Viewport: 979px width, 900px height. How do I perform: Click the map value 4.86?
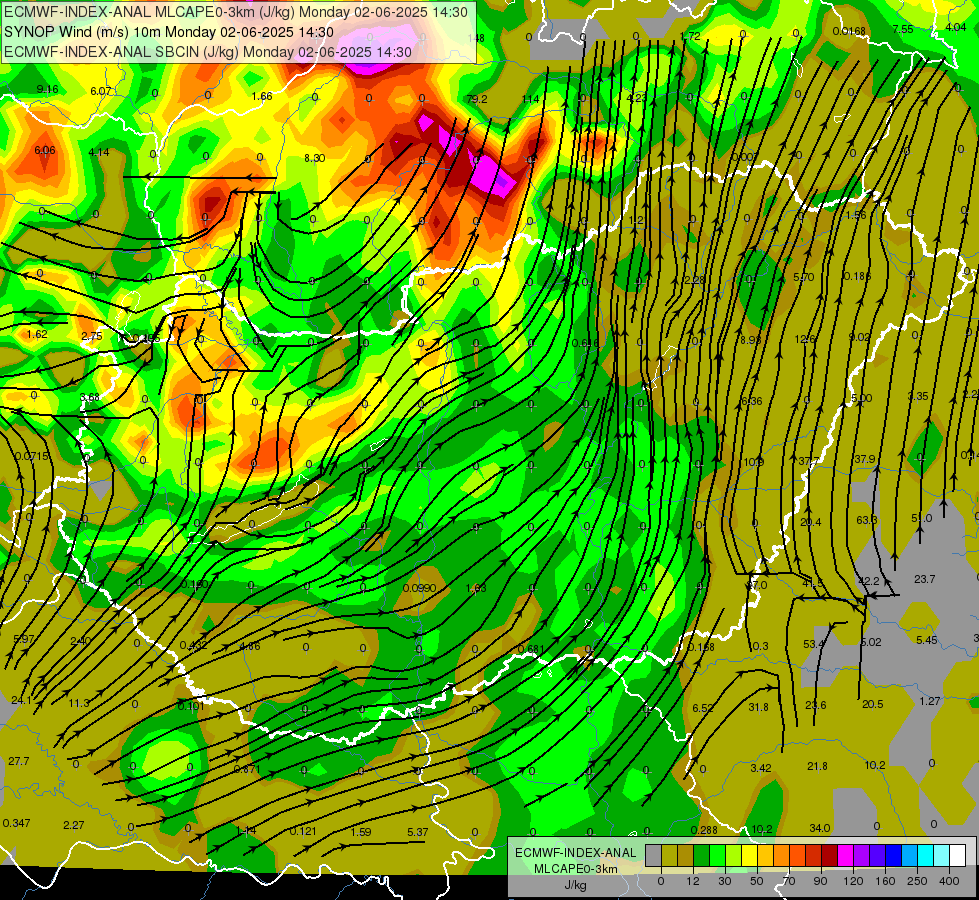click(x=250, y=646)
